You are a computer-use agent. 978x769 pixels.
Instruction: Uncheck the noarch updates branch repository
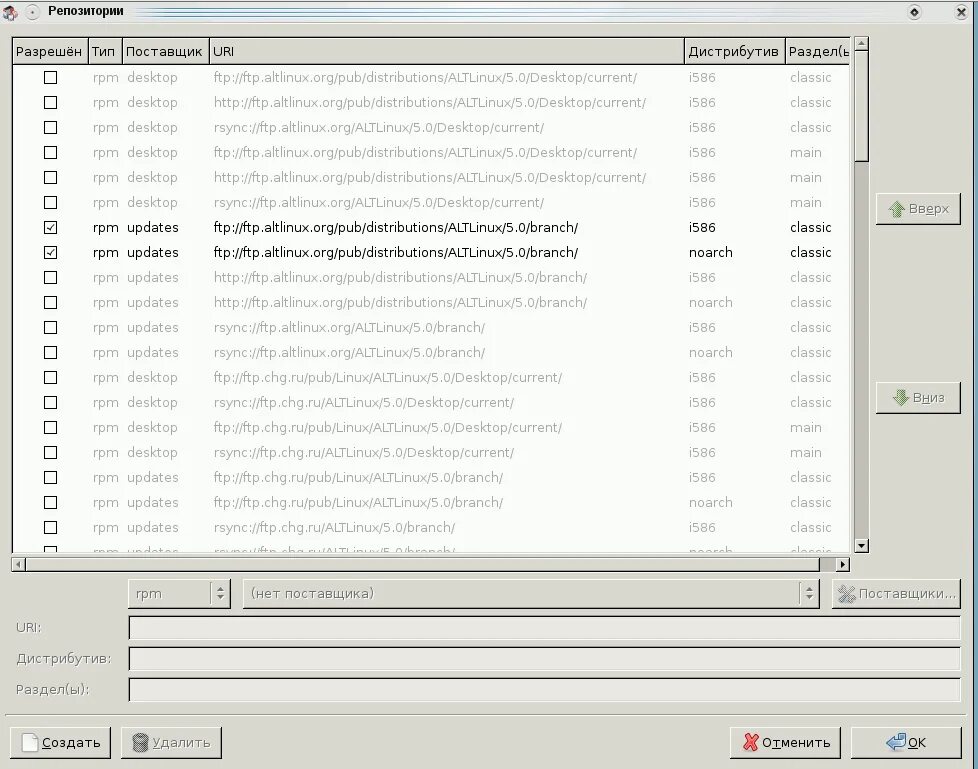click(50, 252)
